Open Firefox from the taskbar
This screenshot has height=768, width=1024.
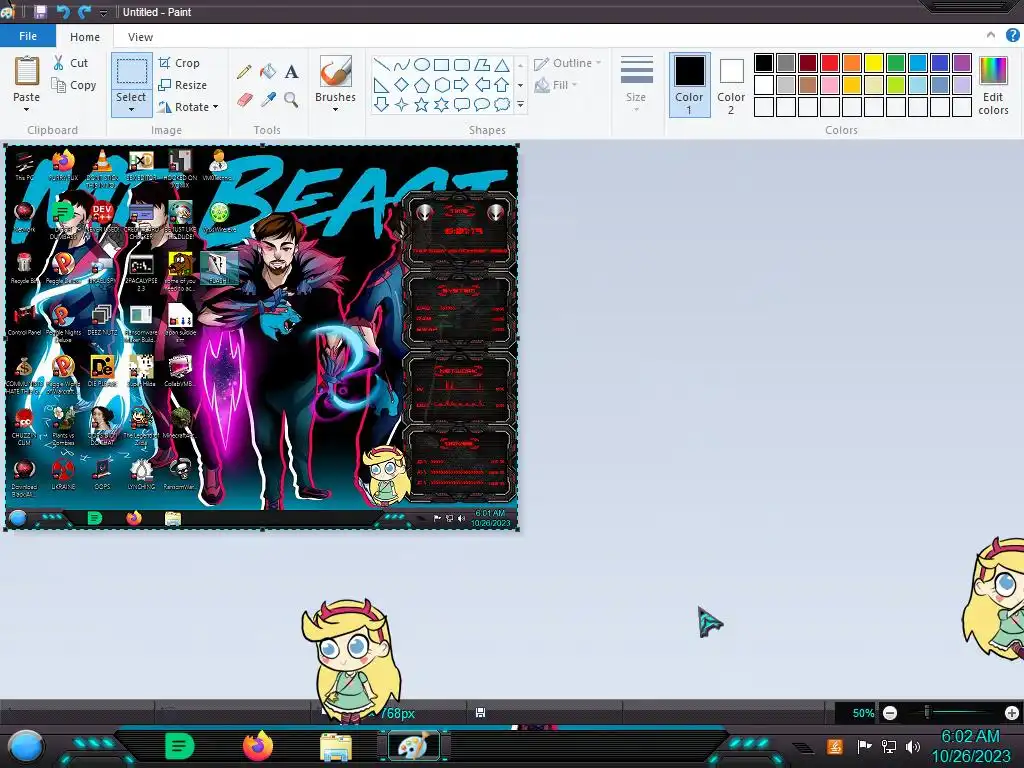coord(257,746)
